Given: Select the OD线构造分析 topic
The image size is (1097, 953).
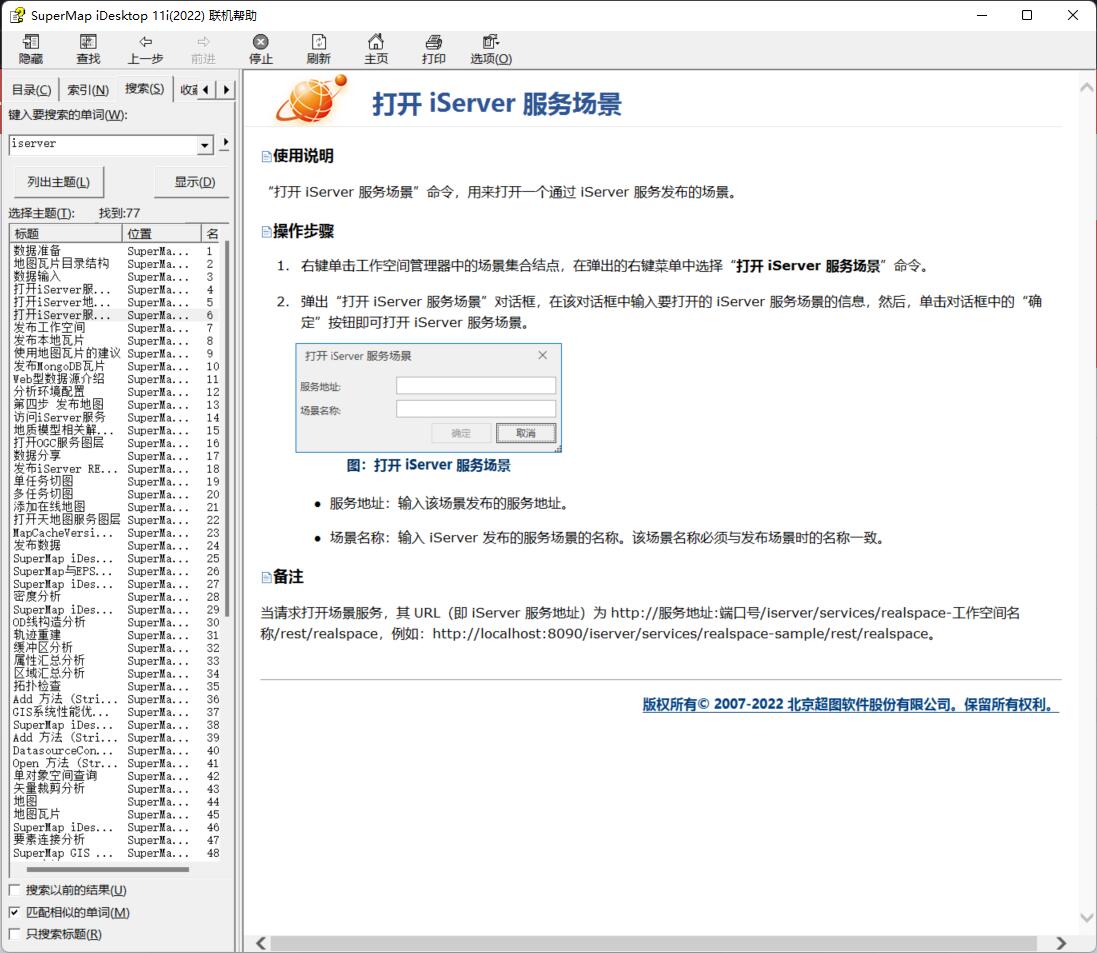Looking at the screenshot, I should click(49, 622).
